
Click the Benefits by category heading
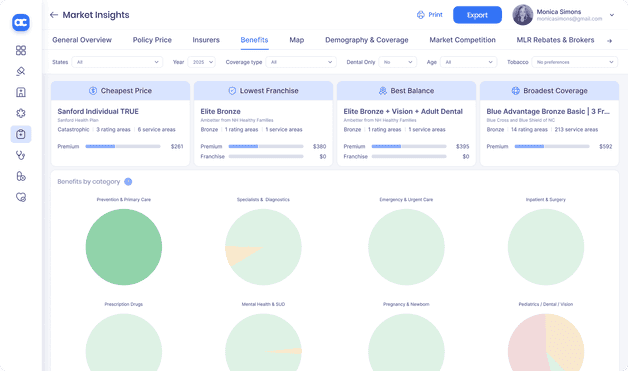tap(89, 181)
